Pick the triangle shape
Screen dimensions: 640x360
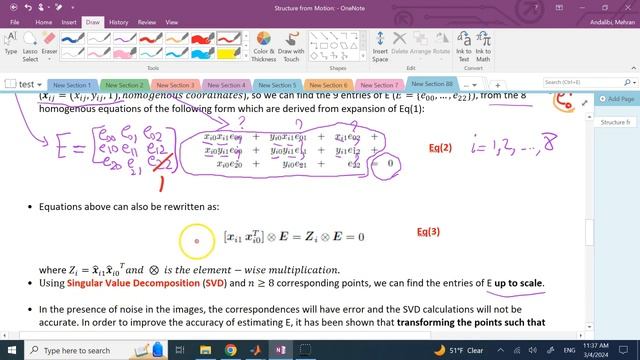pos(354,46)
